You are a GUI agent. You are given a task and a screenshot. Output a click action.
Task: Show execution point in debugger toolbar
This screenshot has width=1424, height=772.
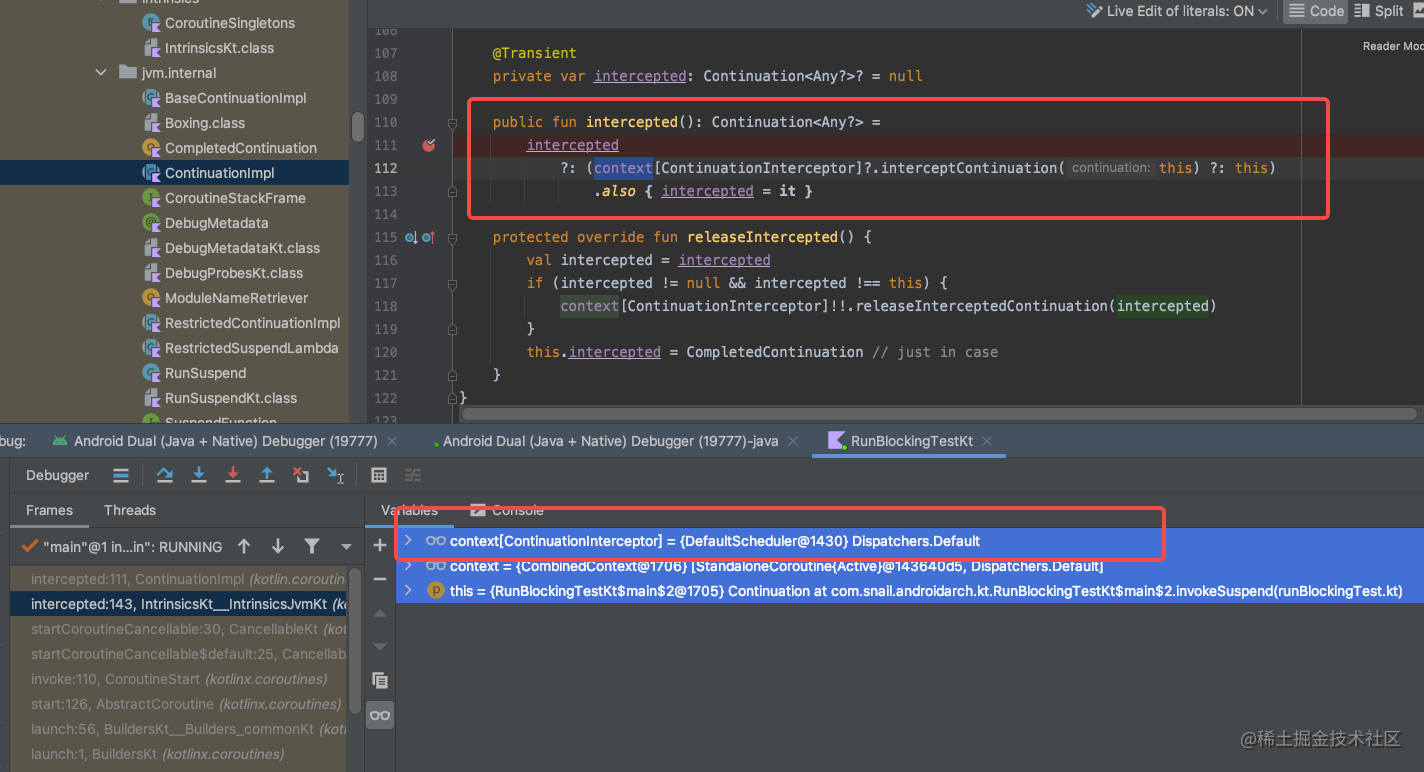[121, 475]
